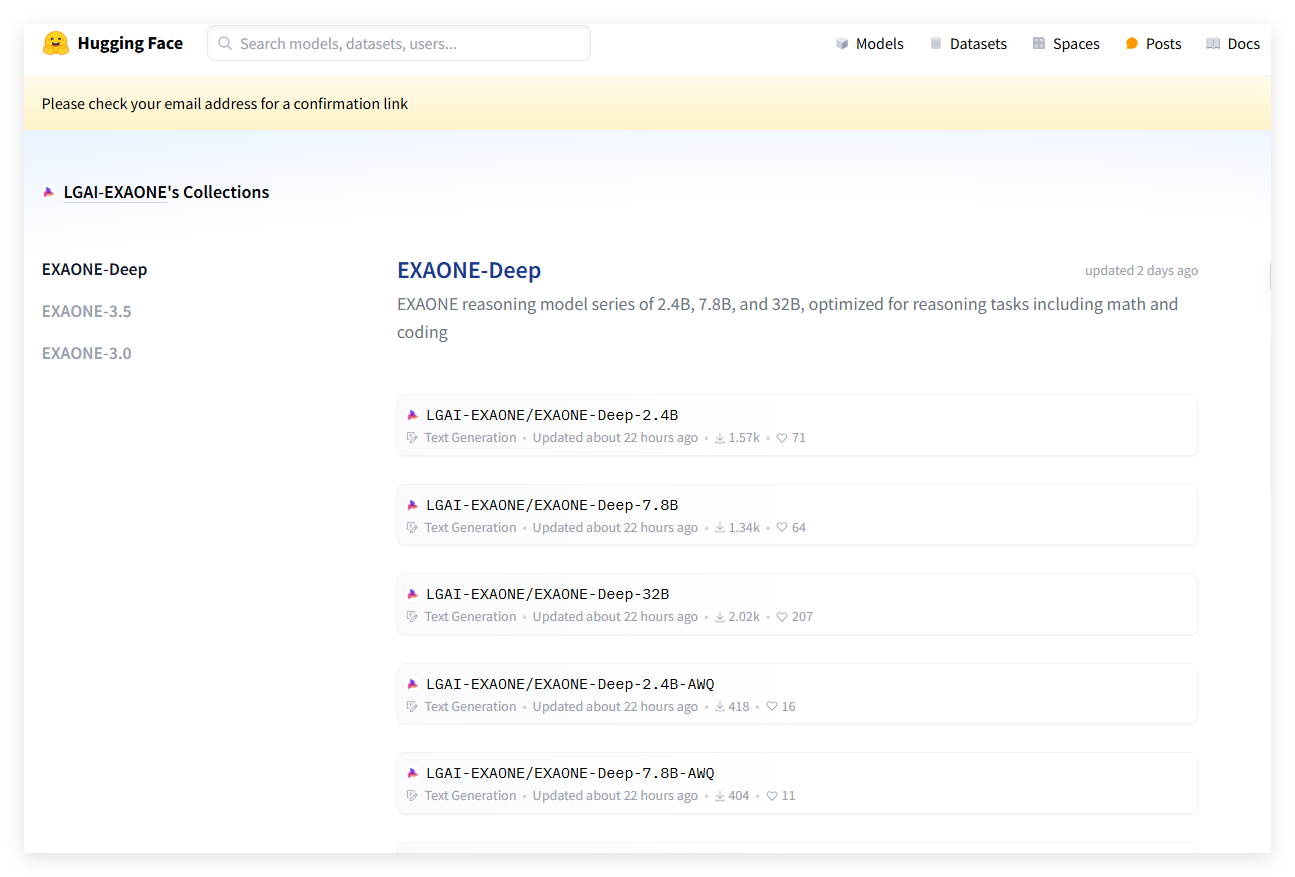Select the EXAONE-3.0 collection in sidebar
Screen dimensions: 1295x877
click(87, 354)
